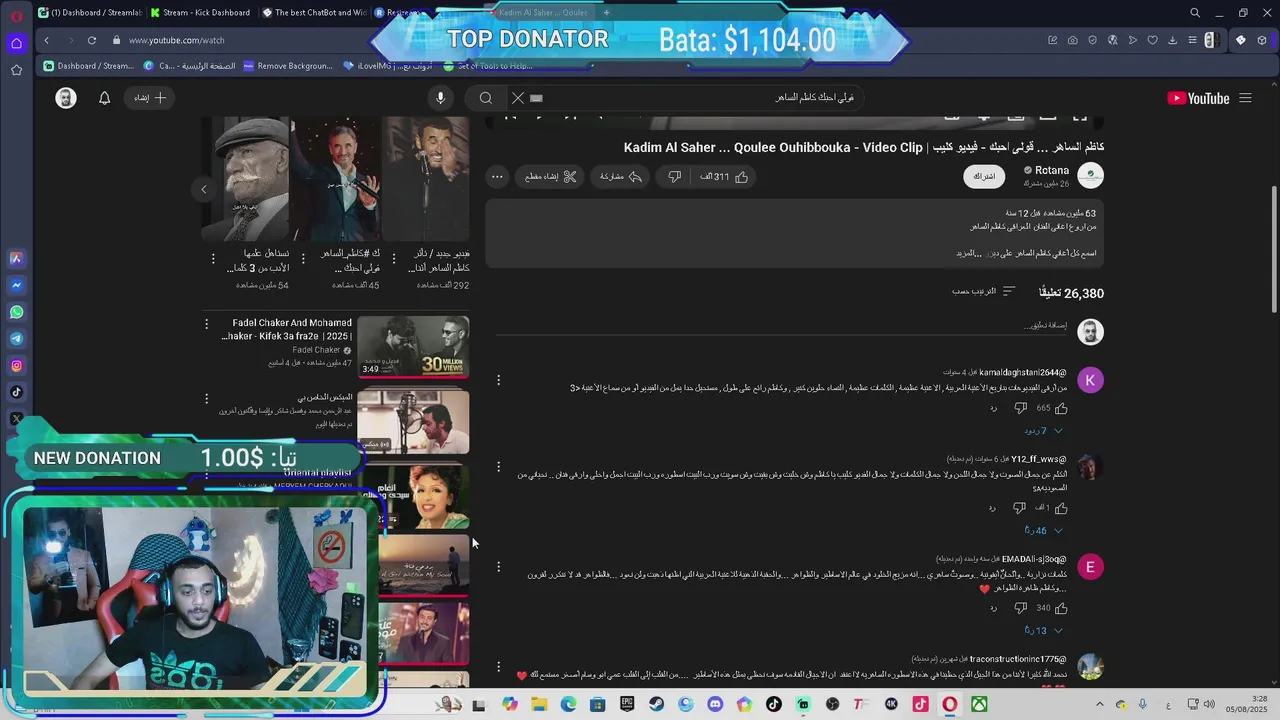1280x720 pixels.
Task: Open Remove Background bookmark
Action: [x=287, y=66]
